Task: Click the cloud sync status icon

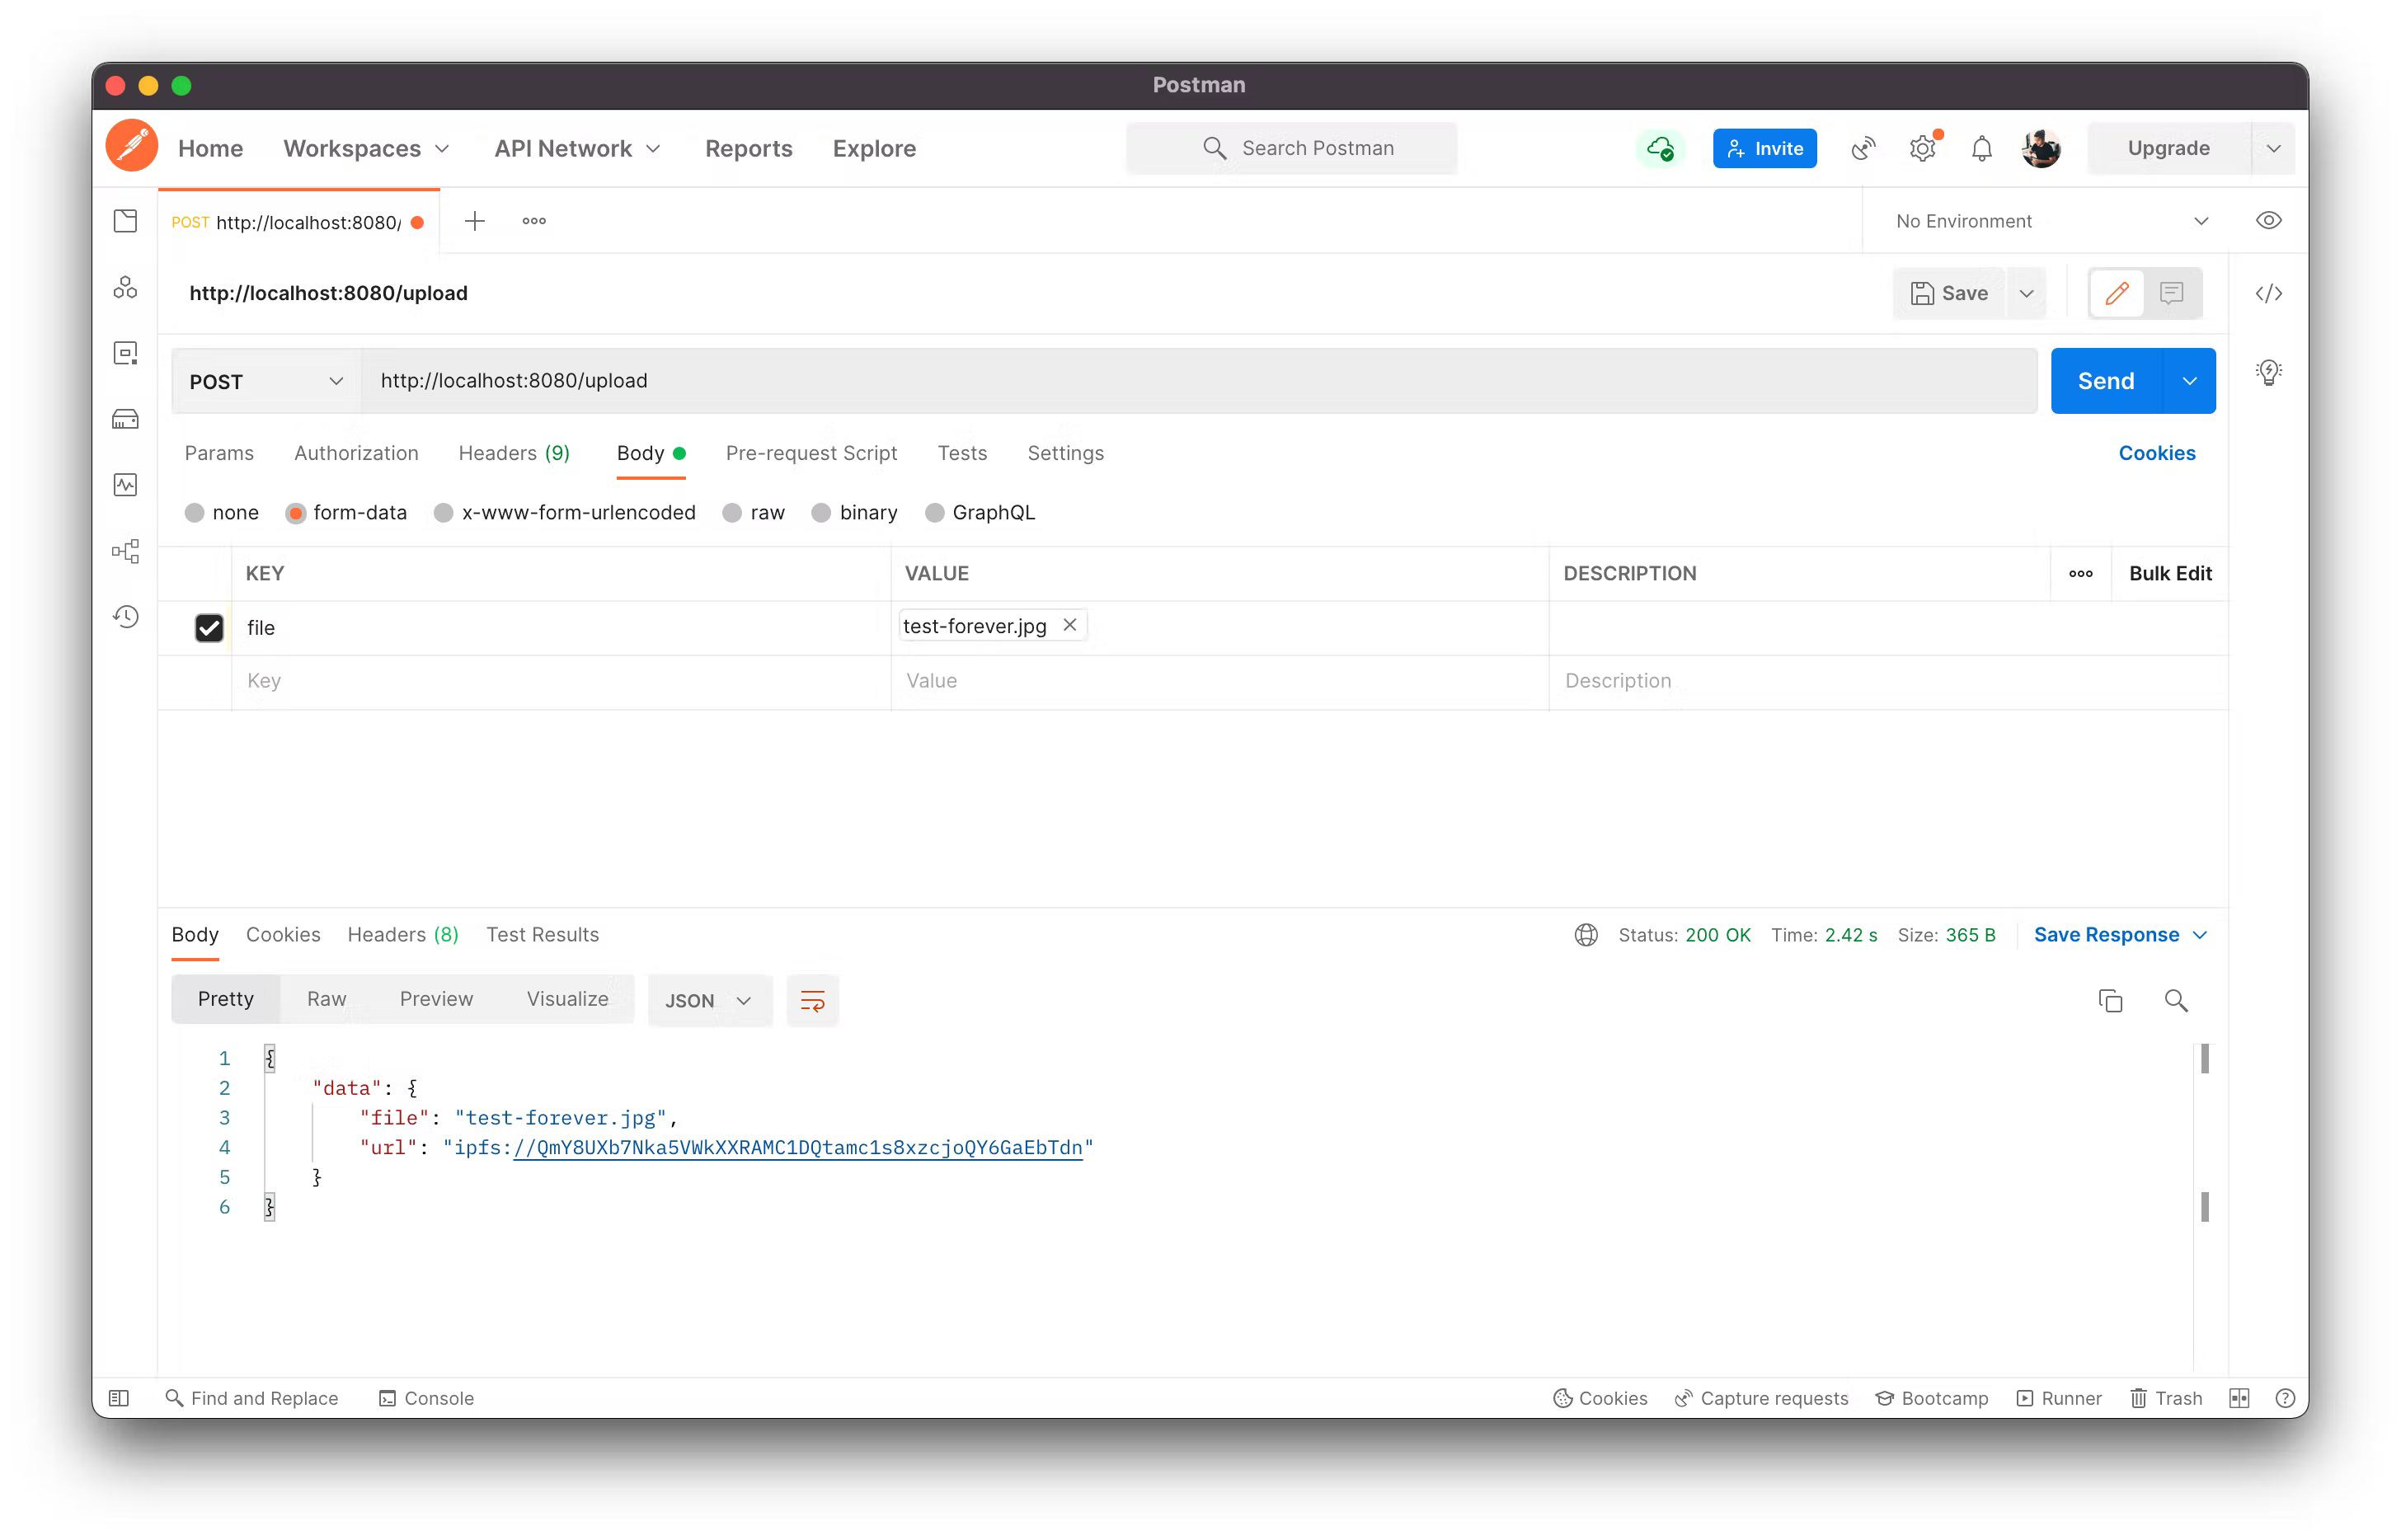Action: coord(1660,148)
